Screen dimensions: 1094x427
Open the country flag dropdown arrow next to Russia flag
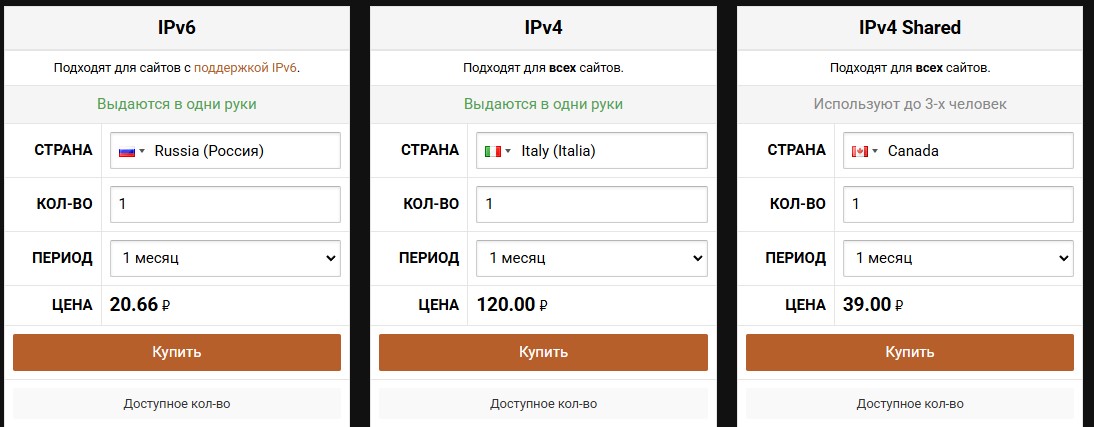(142, 151)
